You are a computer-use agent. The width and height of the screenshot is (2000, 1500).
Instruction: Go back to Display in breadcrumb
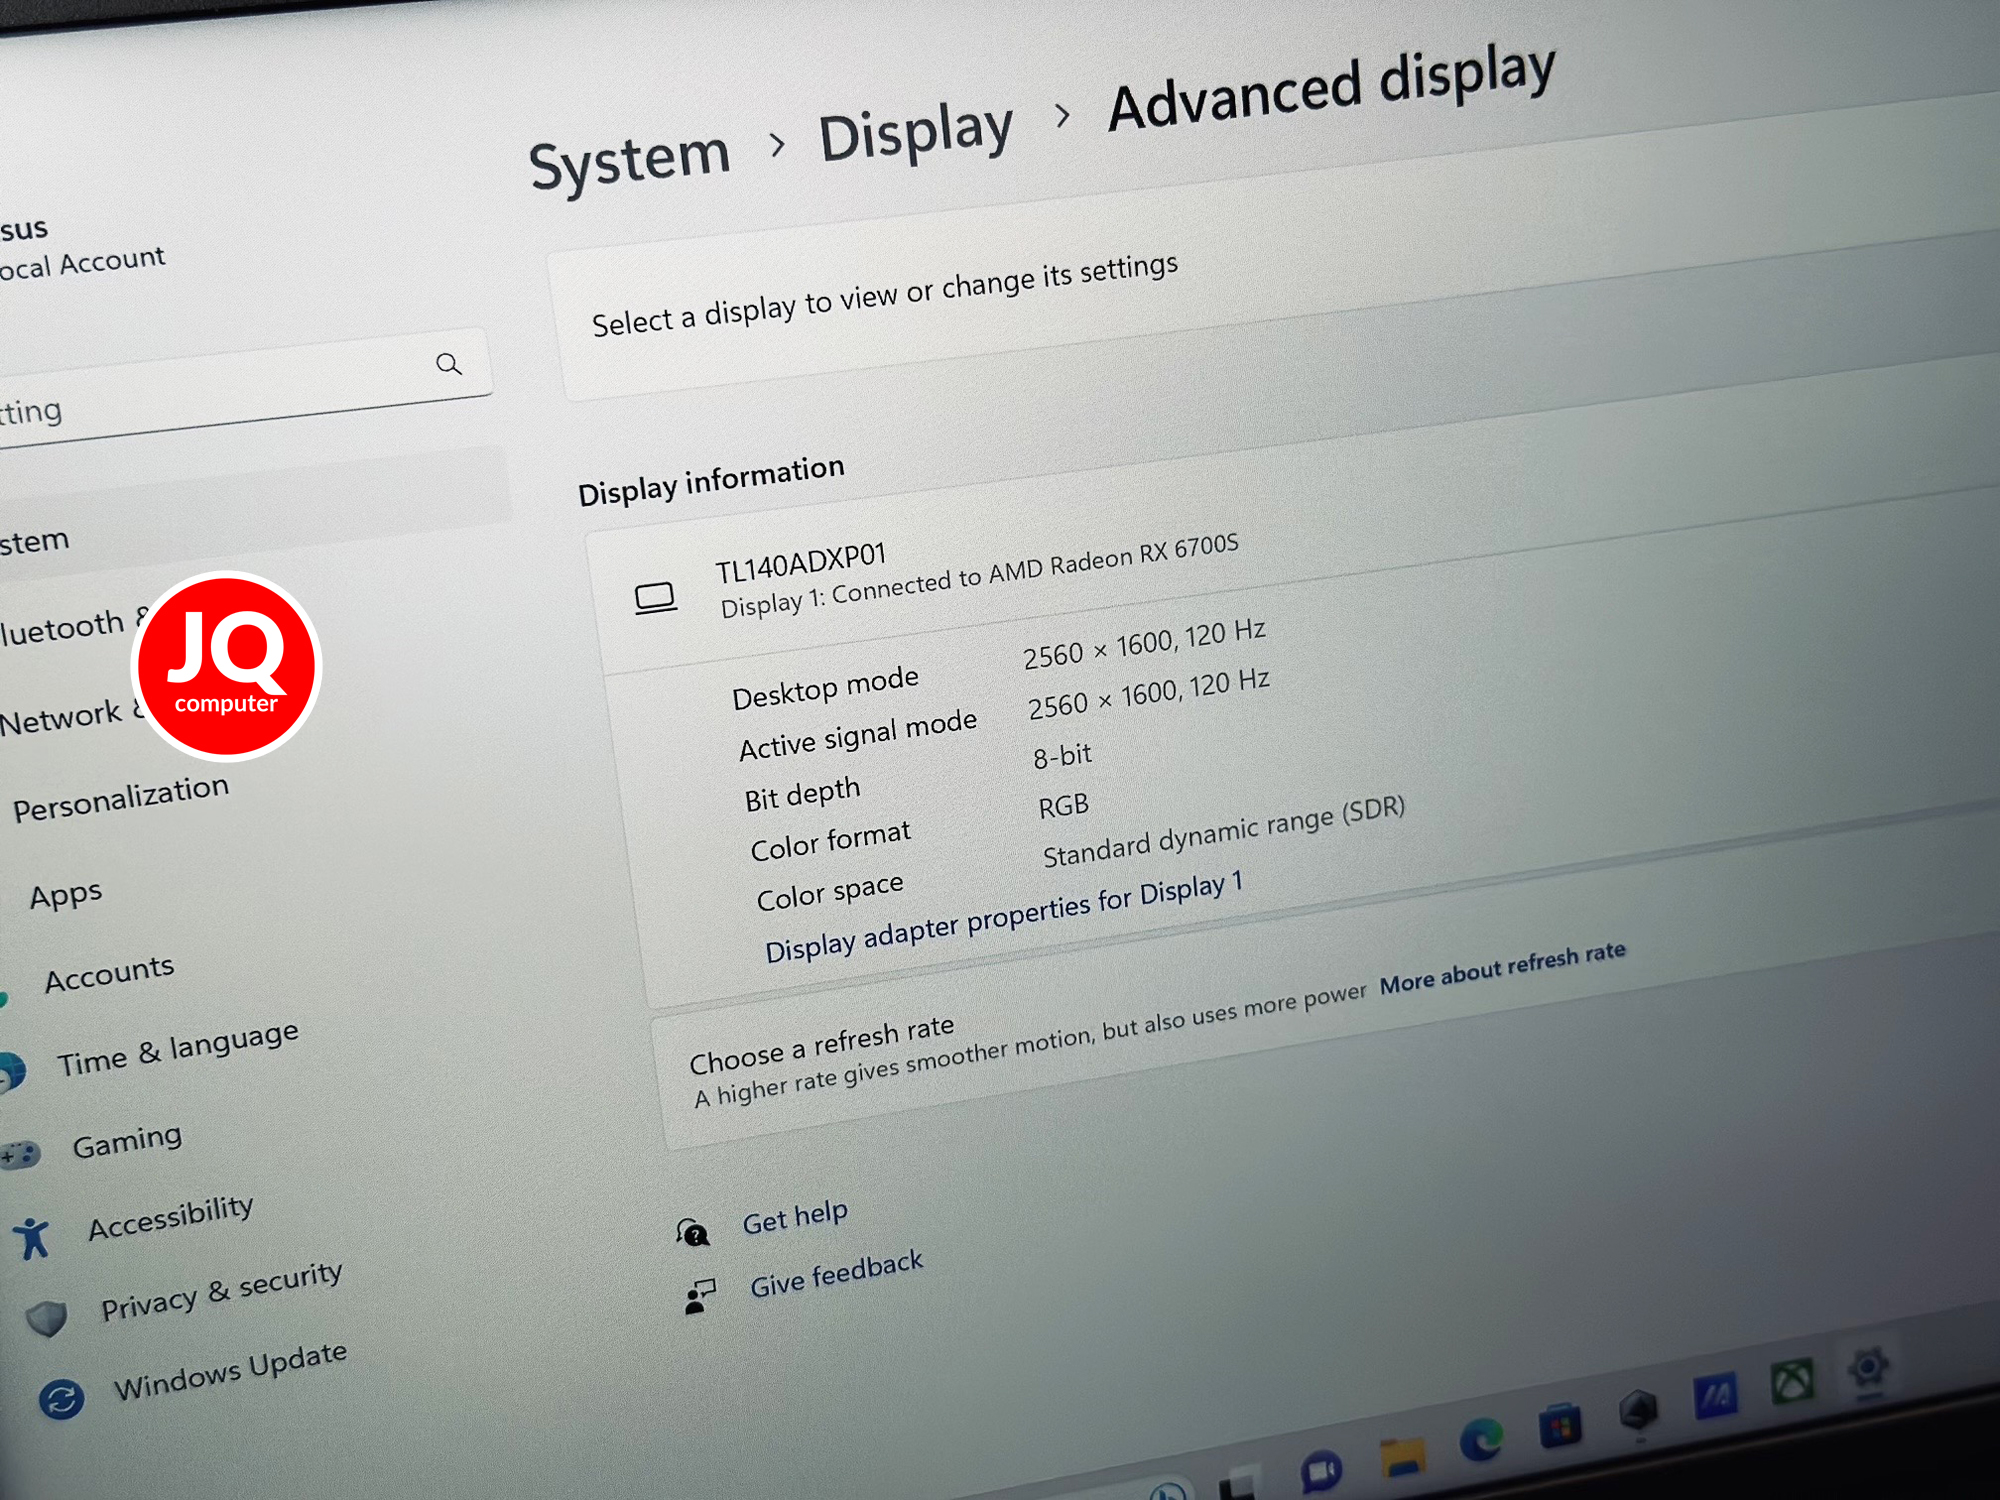916,132
